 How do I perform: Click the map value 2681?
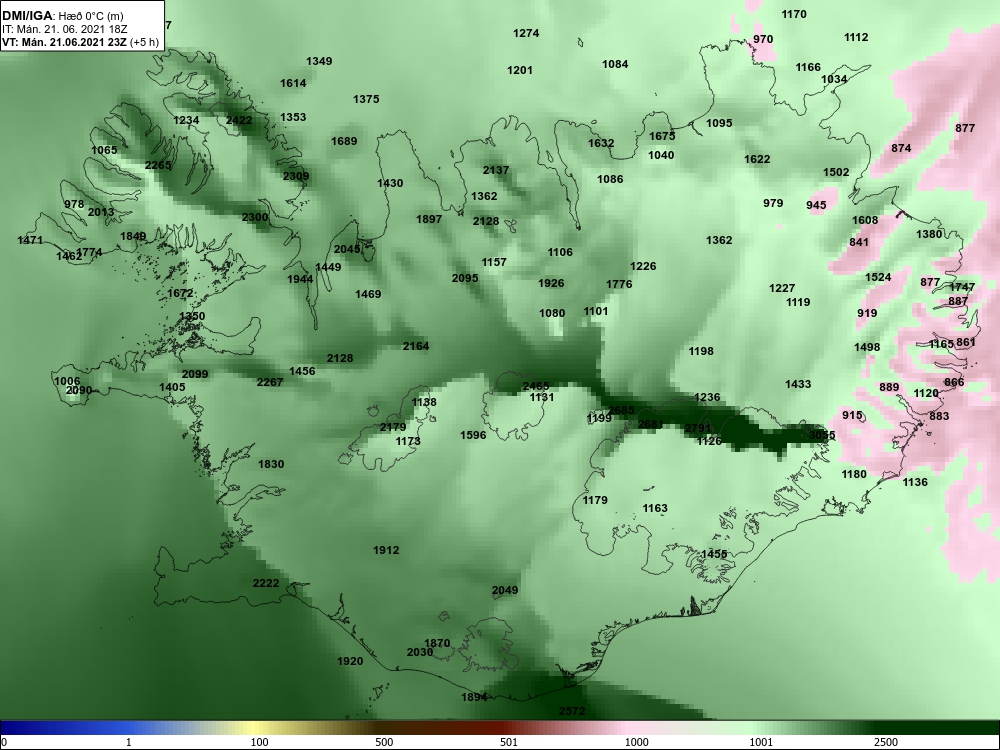651,424
